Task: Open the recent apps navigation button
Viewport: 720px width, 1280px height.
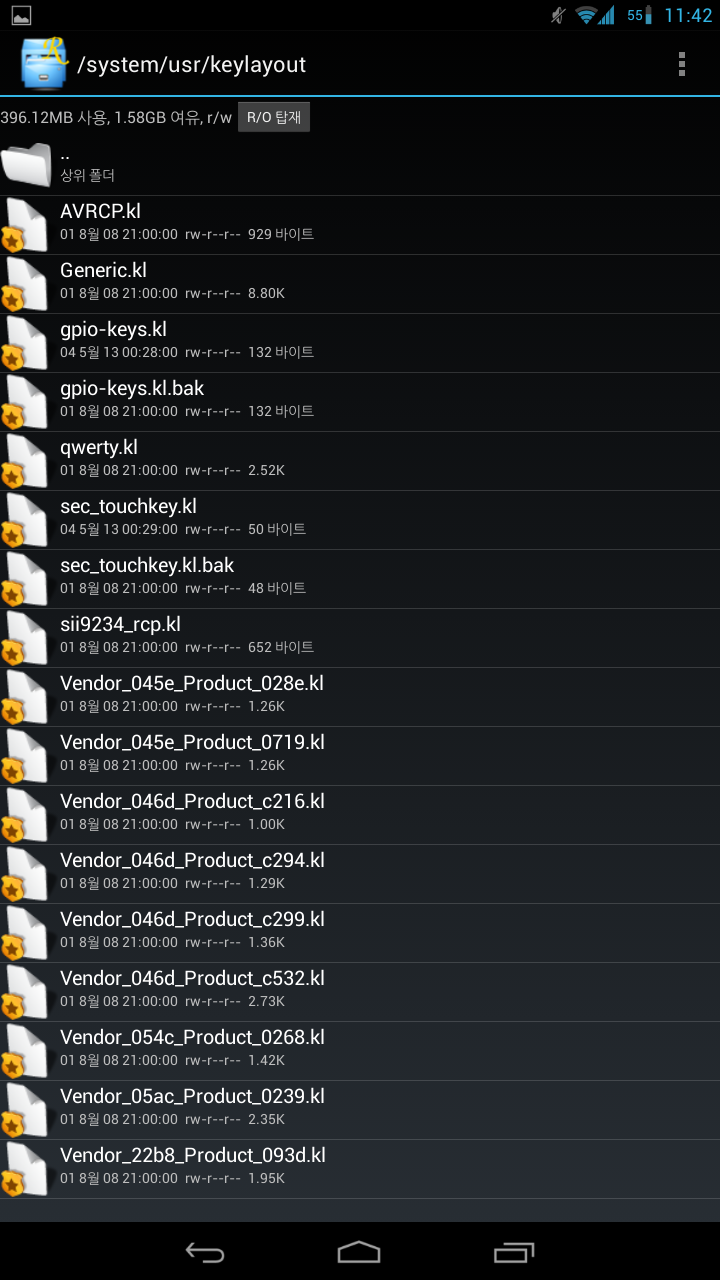Action: tap(514, 1252)
